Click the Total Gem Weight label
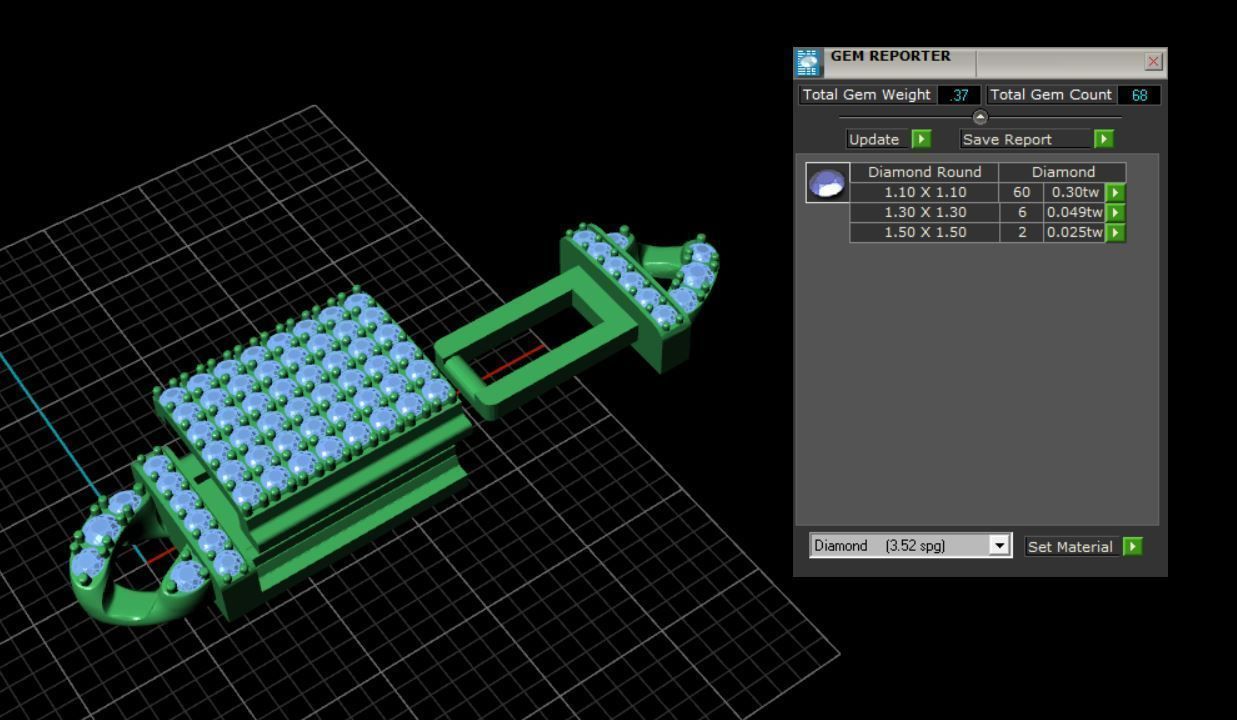1237x720 pixels. 867,95
